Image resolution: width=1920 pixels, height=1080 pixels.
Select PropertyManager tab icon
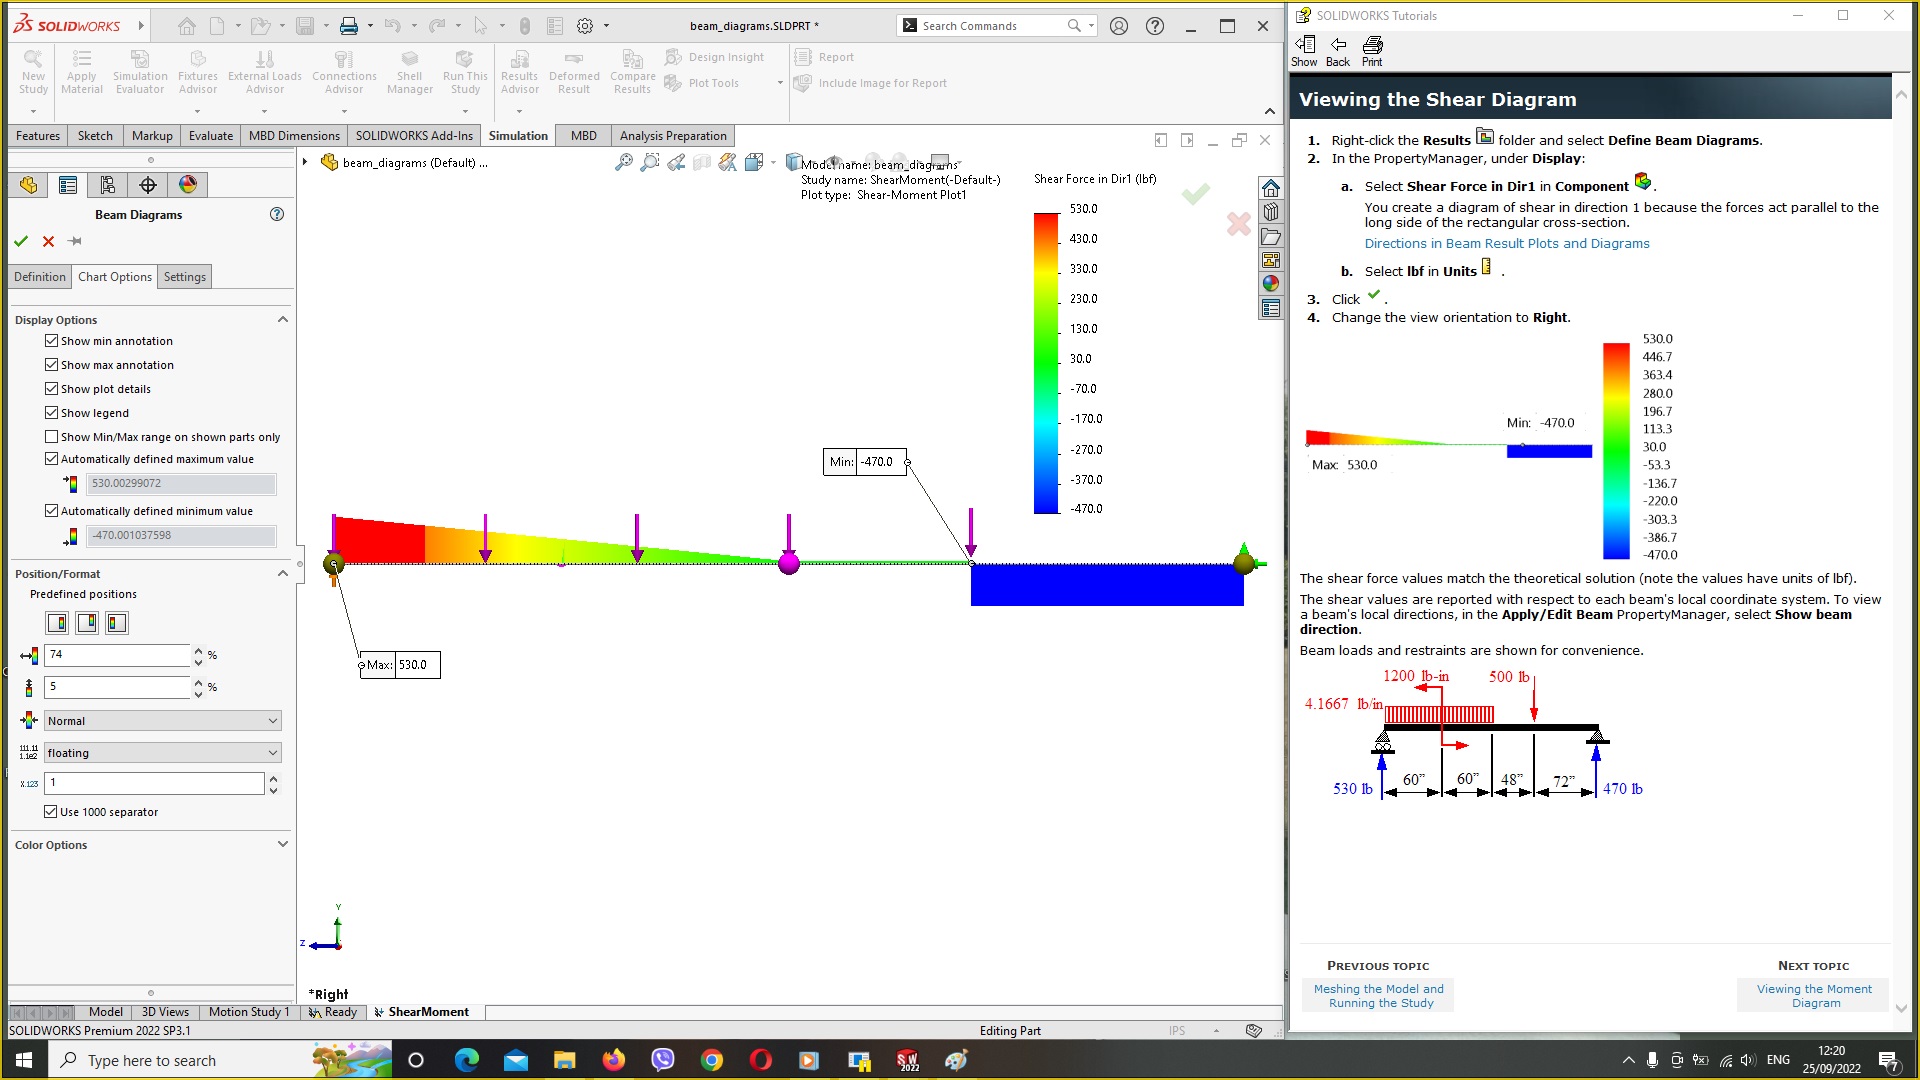click(x=68, y=185)
